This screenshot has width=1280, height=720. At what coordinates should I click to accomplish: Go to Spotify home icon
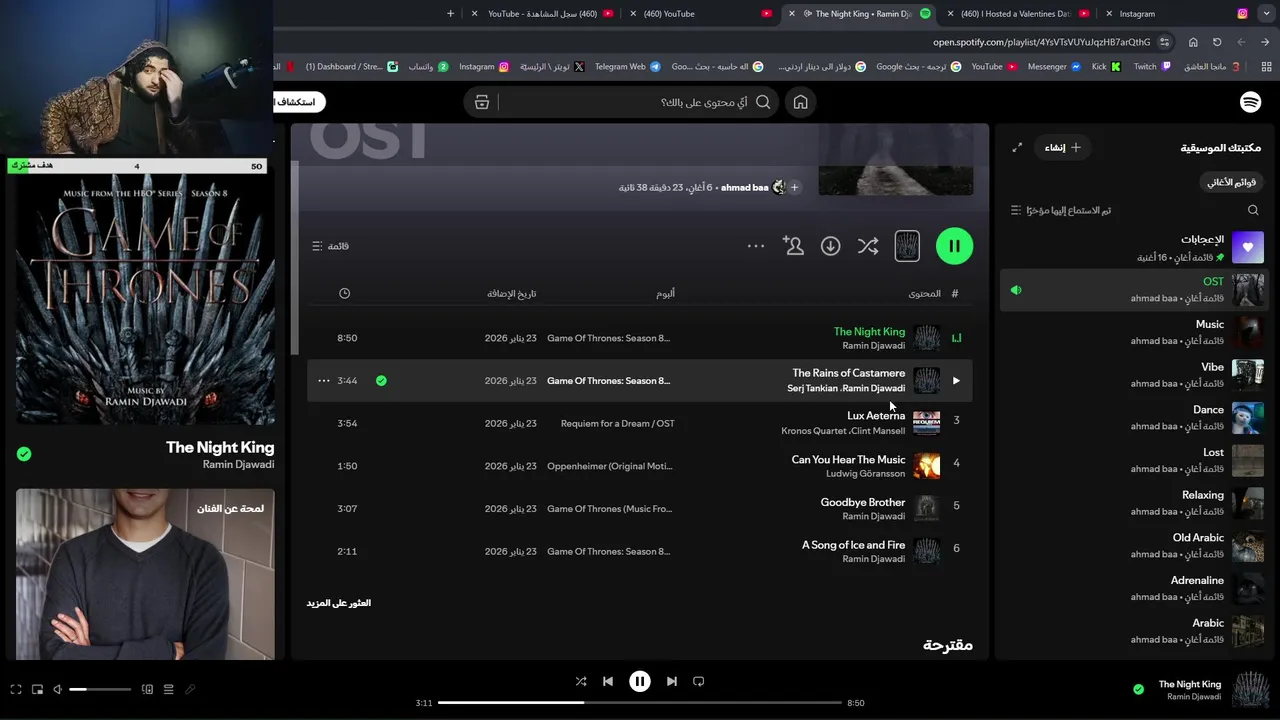pos(800,102)
